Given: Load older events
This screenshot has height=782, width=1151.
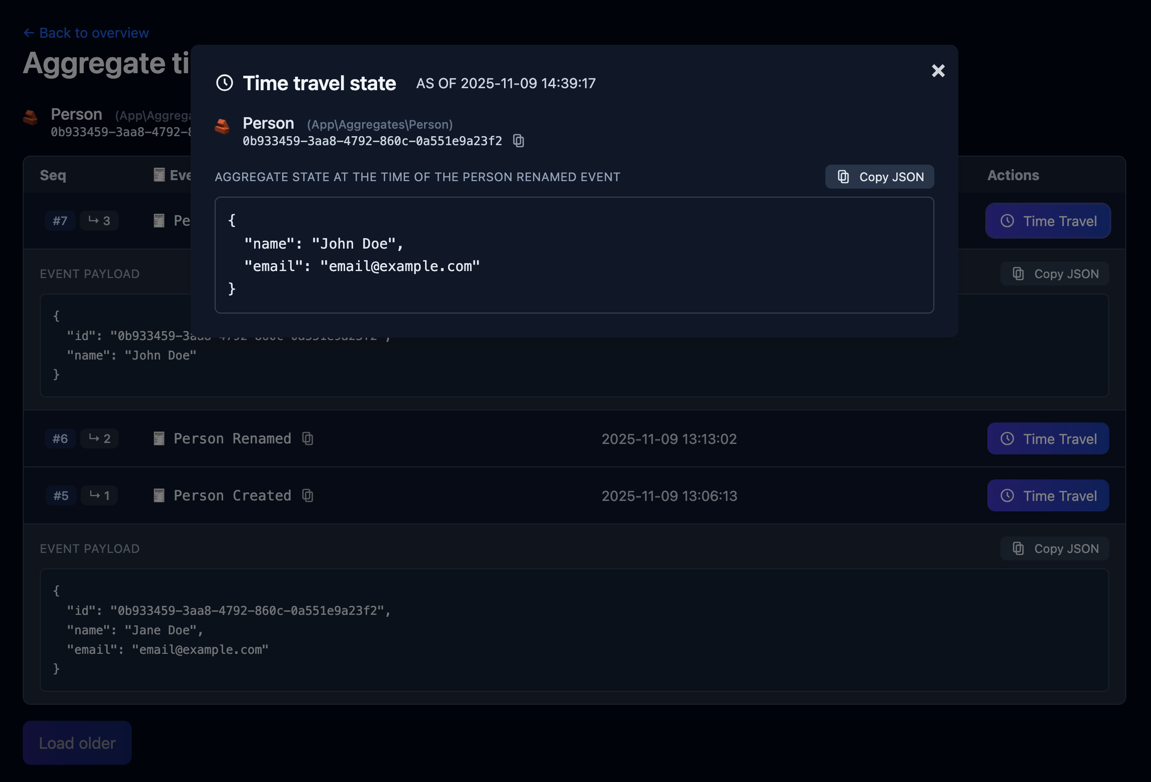Looking at the screenshot, I should tap(77, 743).
